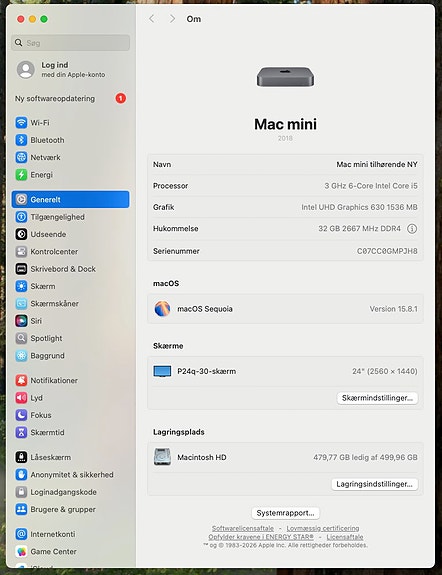
Task: Open the Softwarelicensaftale link
Action: (x=243, y=528)
